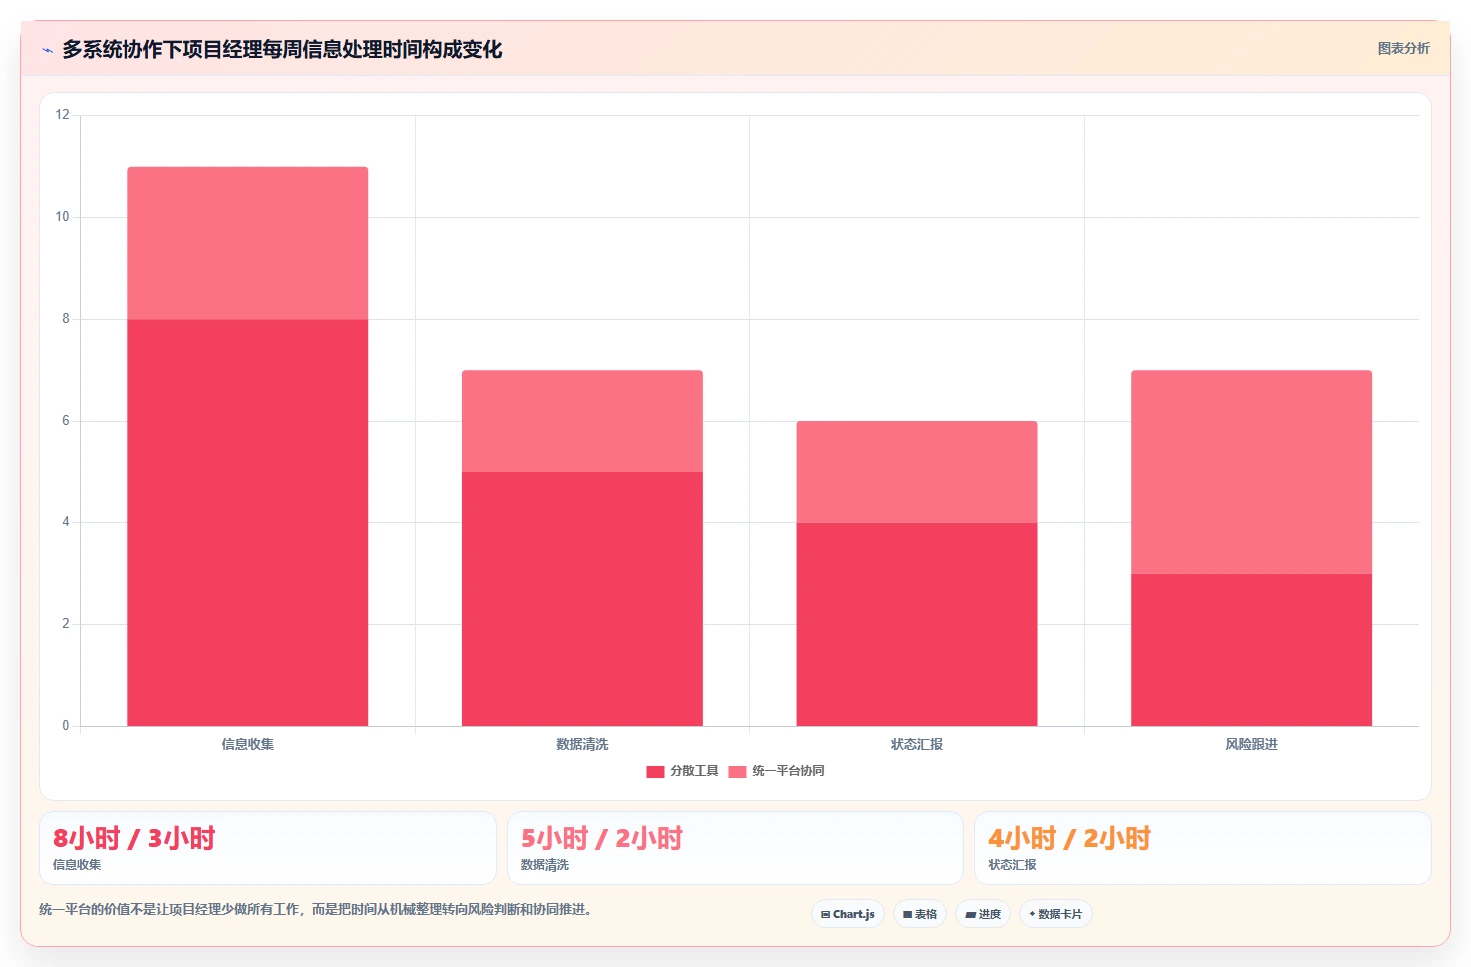1471x967 pixels.
Task: Click the 状态汇报 x-axis label
Action: click(917, 744)
